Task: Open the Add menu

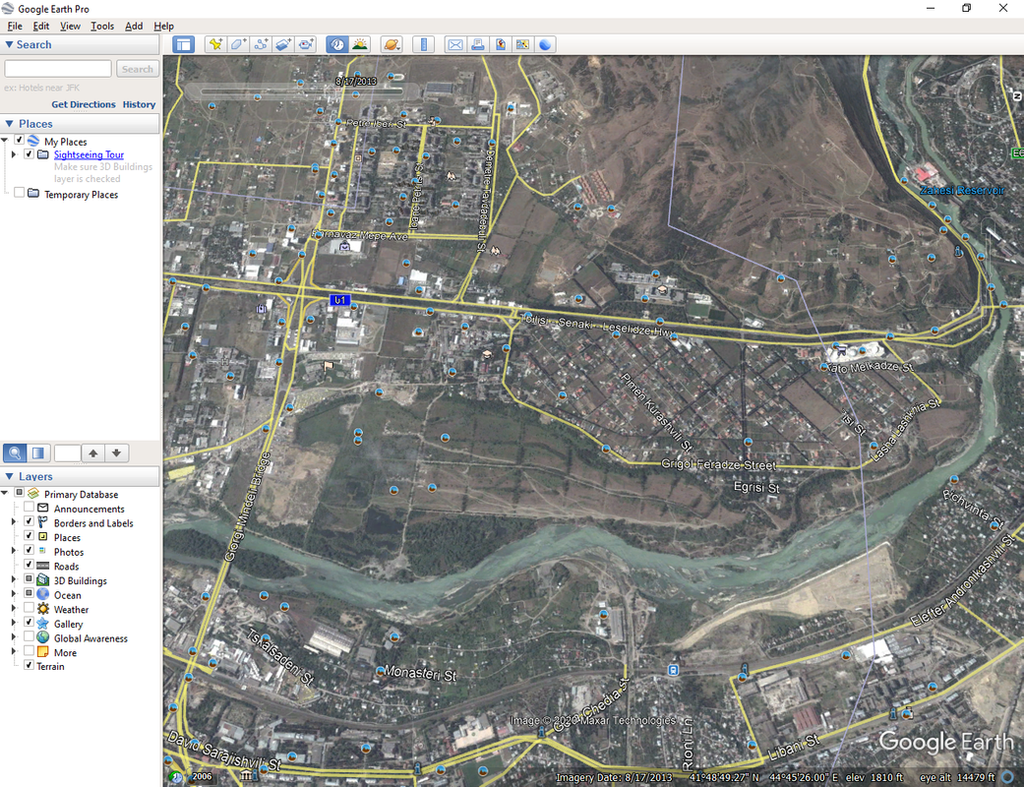Action: pos(134,26)
